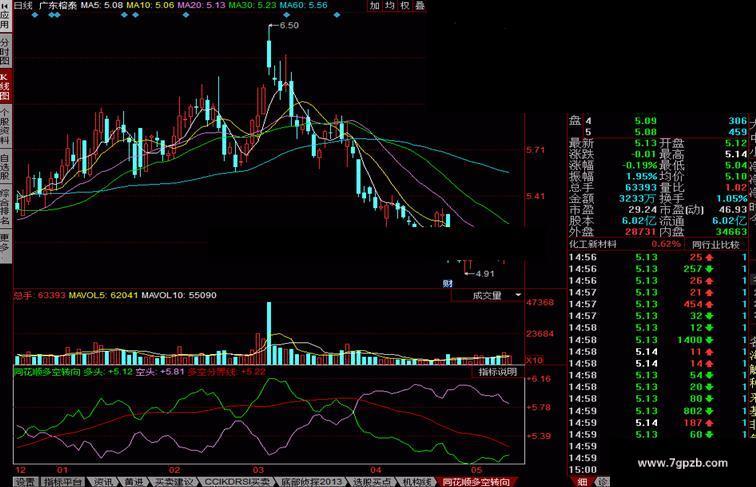Select the 同花顺多空转向 indicator tab
The width and height of the screenshot is (756, 487).
click(x=476, y=482)
